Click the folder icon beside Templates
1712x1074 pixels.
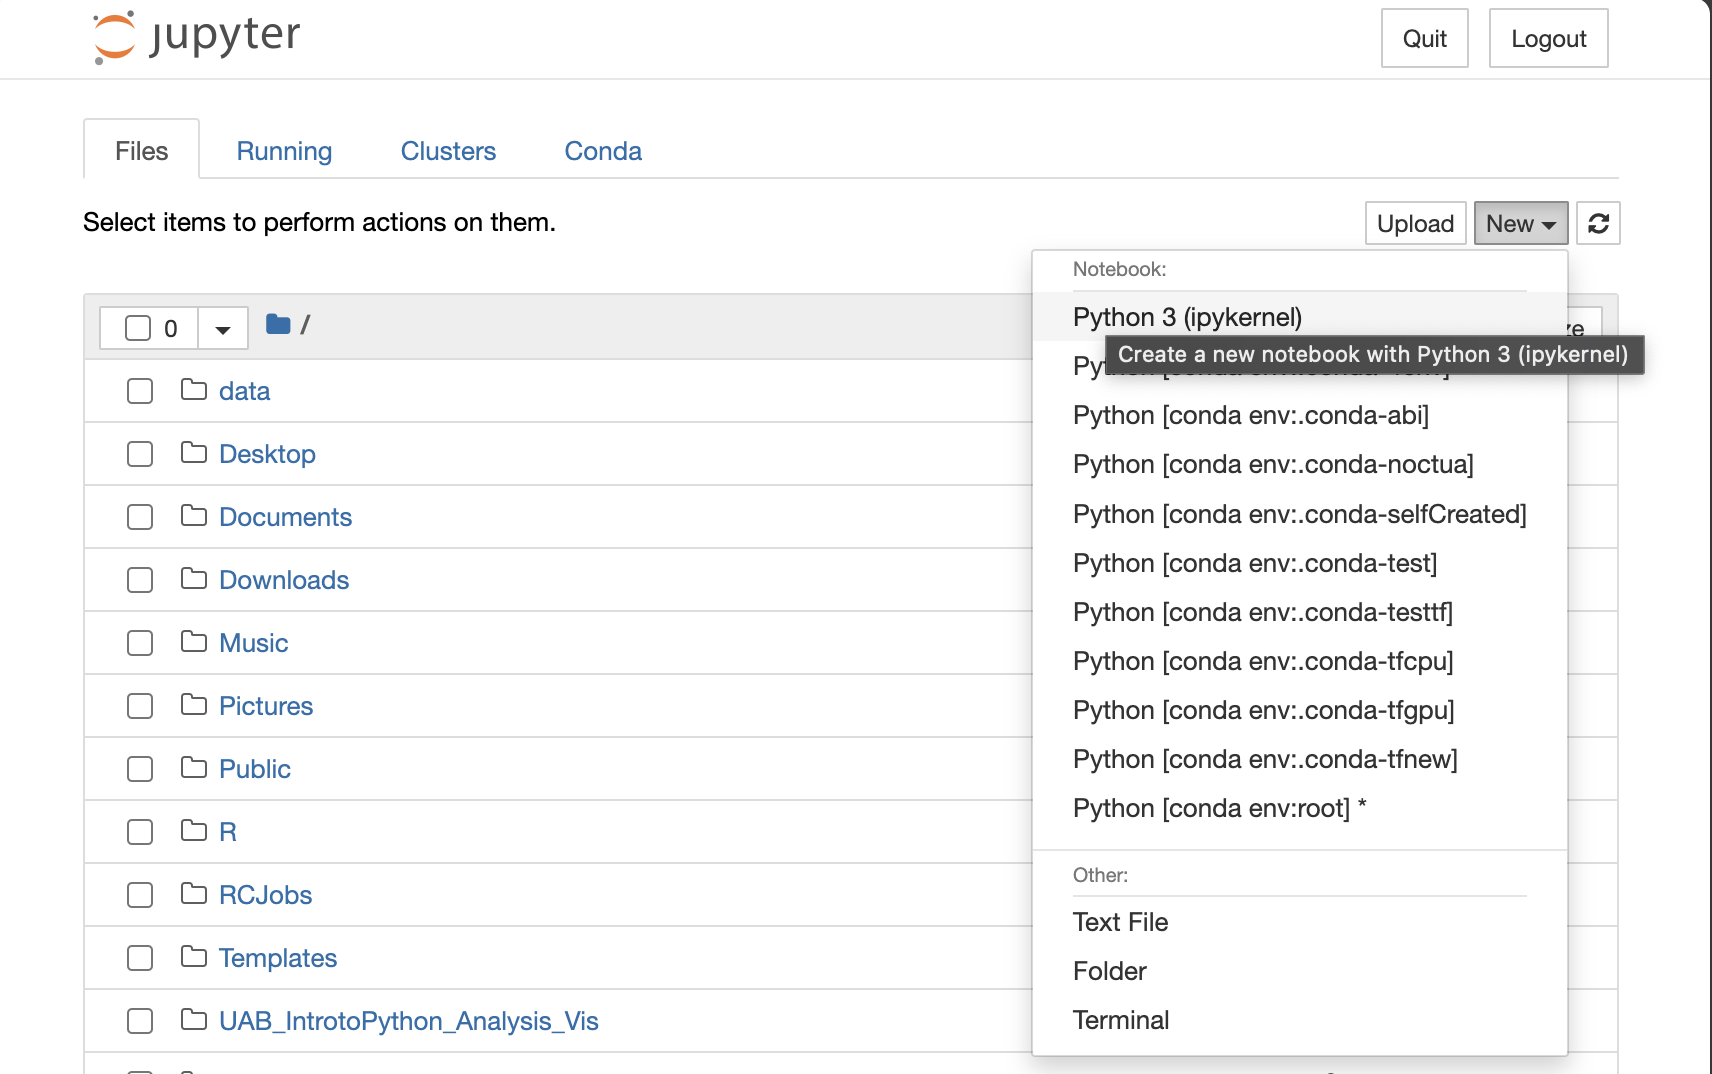click(194, 957)
